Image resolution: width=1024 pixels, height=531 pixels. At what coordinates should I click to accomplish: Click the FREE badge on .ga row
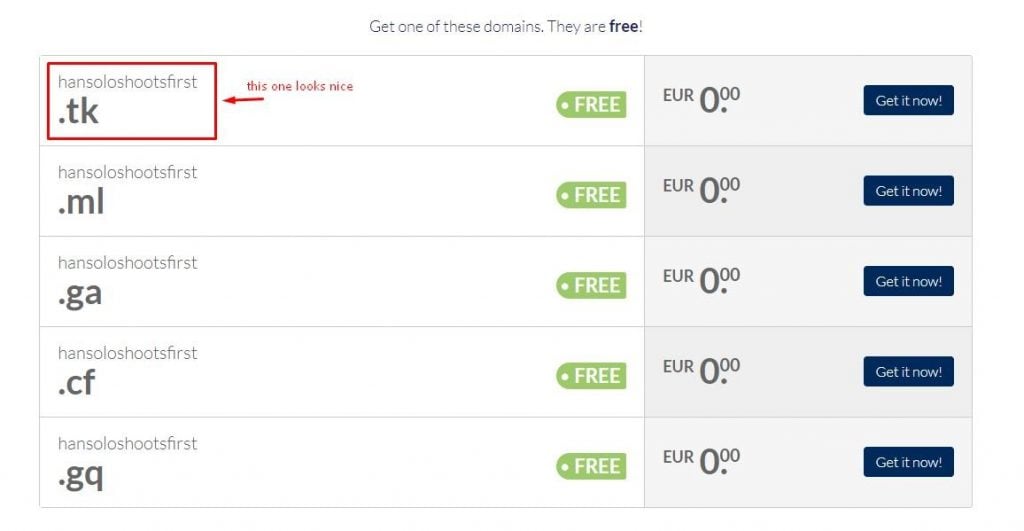(591, 285)
